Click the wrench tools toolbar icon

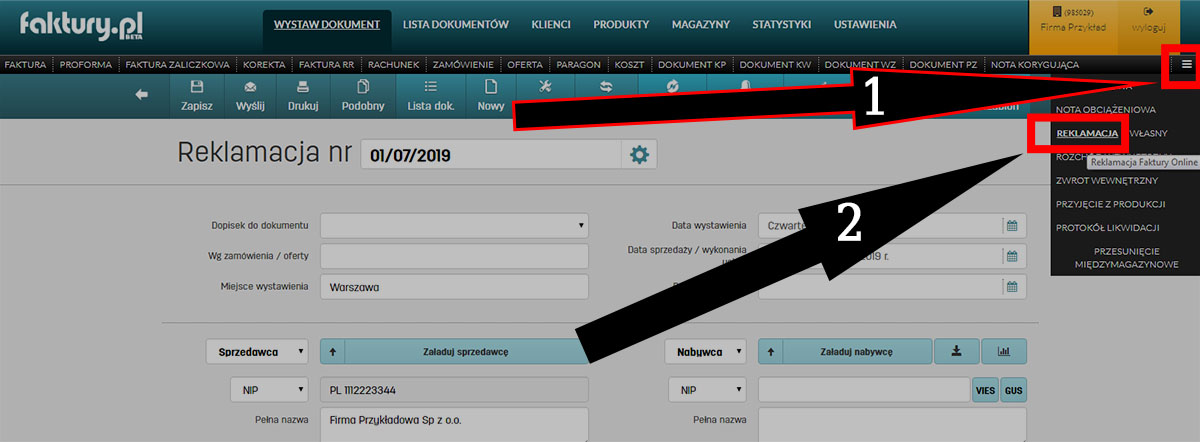545,87
